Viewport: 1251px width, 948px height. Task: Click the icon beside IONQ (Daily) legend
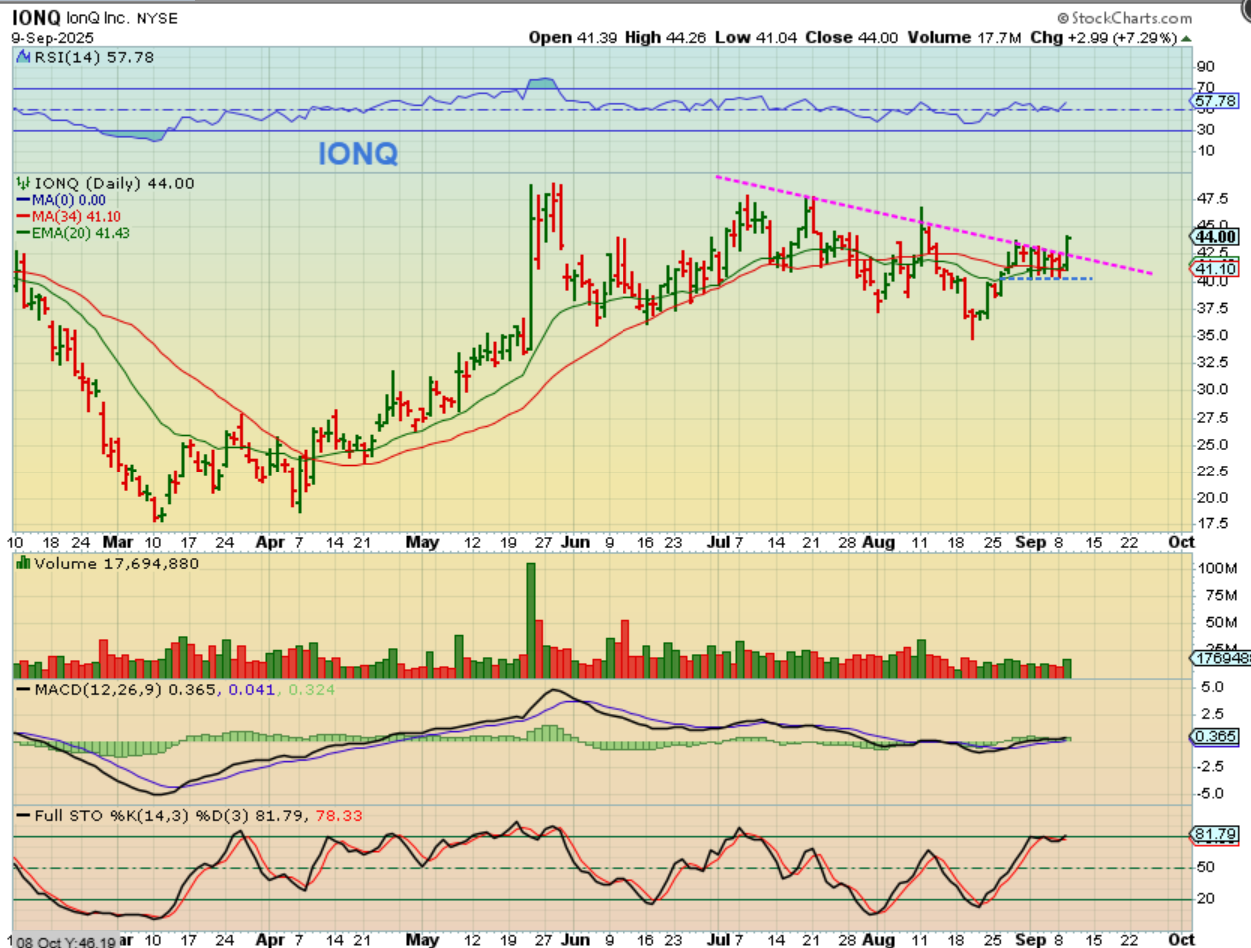pyautogui.click(x=23, y=184)
